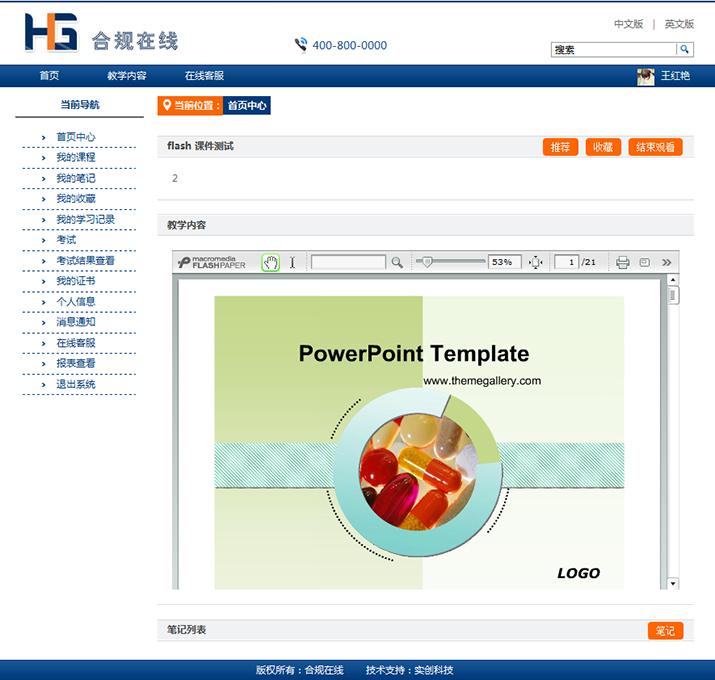This screenshot has width=715, height=680.
Task: Click 退出系统 to log out
Action: tap(76, 384)
